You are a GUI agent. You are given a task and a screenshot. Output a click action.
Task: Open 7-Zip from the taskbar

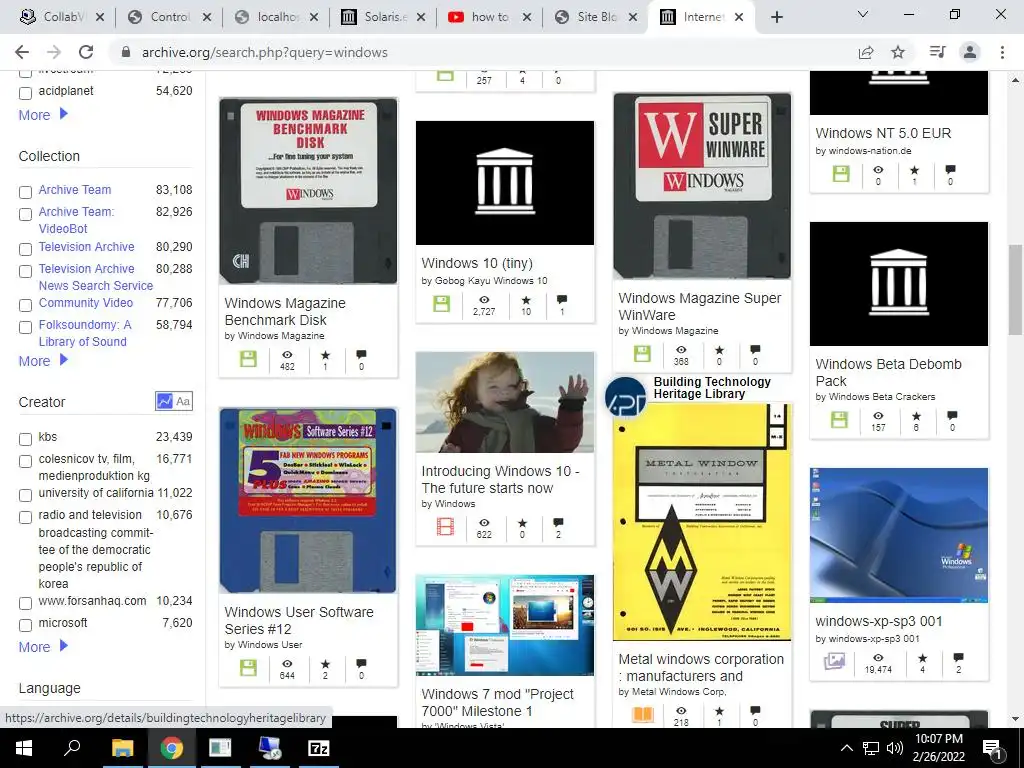(x=319, y=748)
